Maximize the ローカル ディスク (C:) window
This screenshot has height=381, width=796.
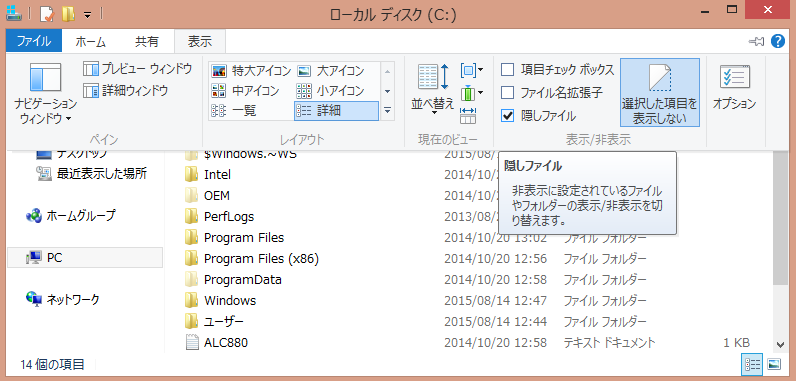coord(732,9)
